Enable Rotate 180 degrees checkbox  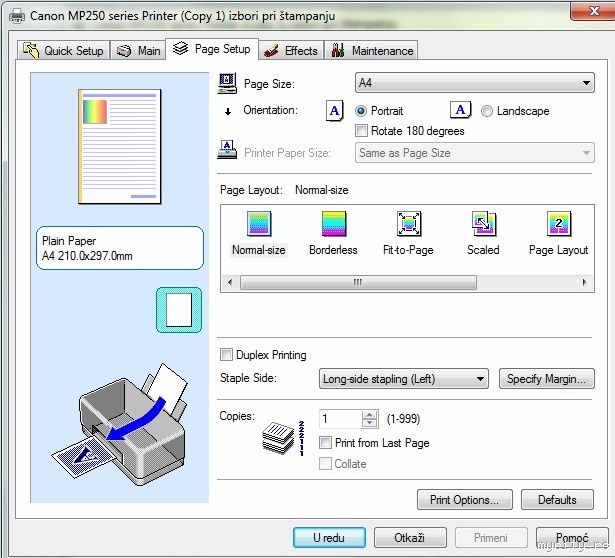[361, 130]
